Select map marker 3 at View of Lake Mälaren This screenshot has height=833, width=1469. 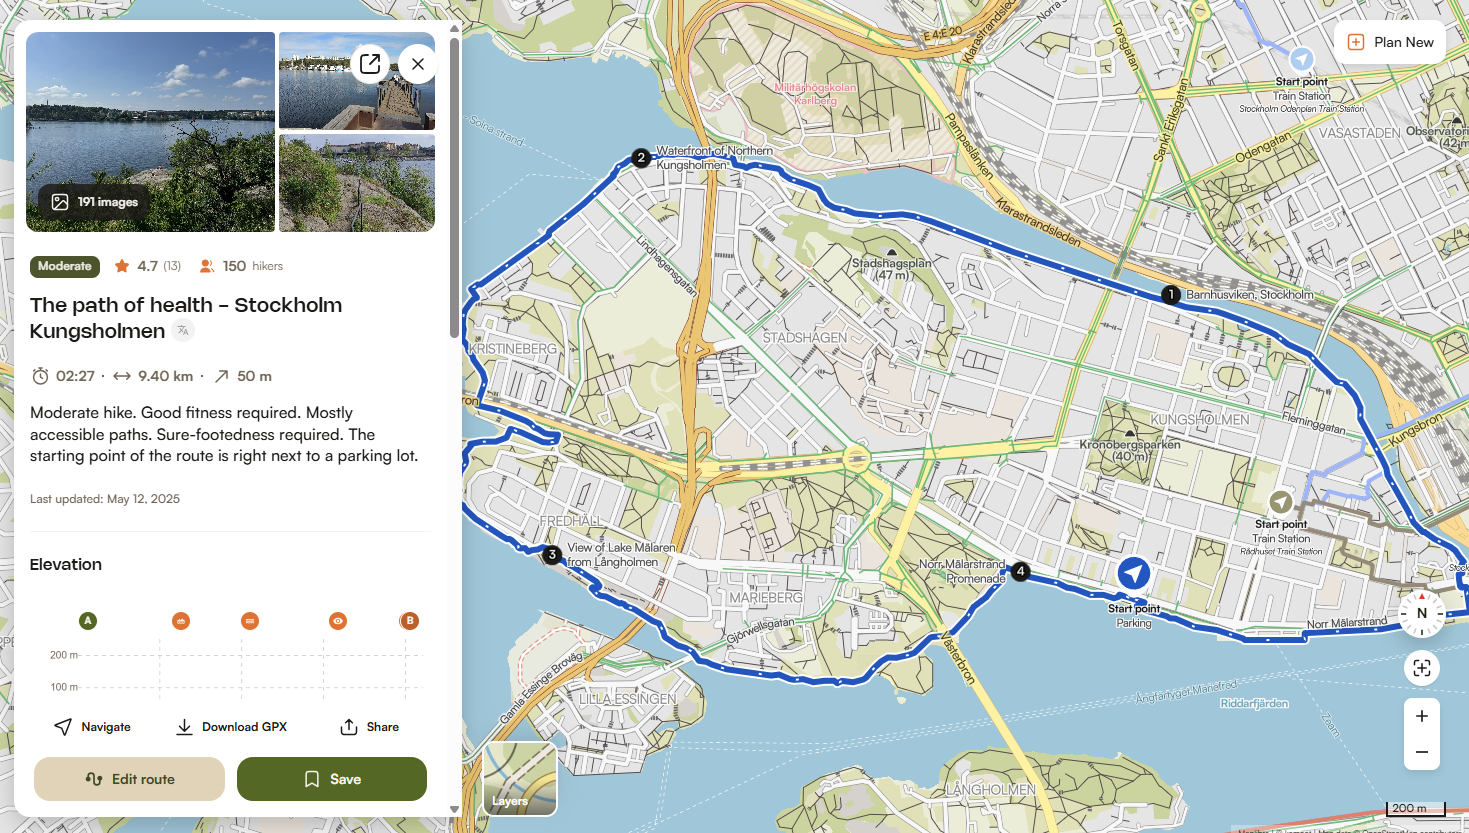(551, 554)
